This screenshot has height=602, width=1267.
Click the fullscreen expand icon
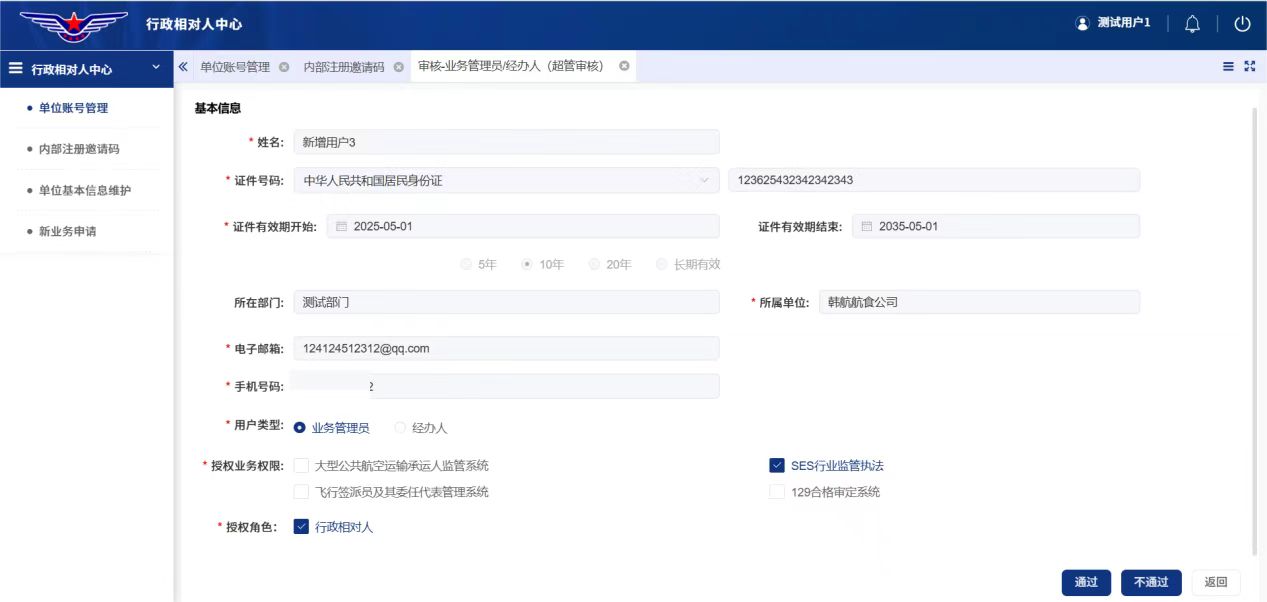pos(1249,66)
